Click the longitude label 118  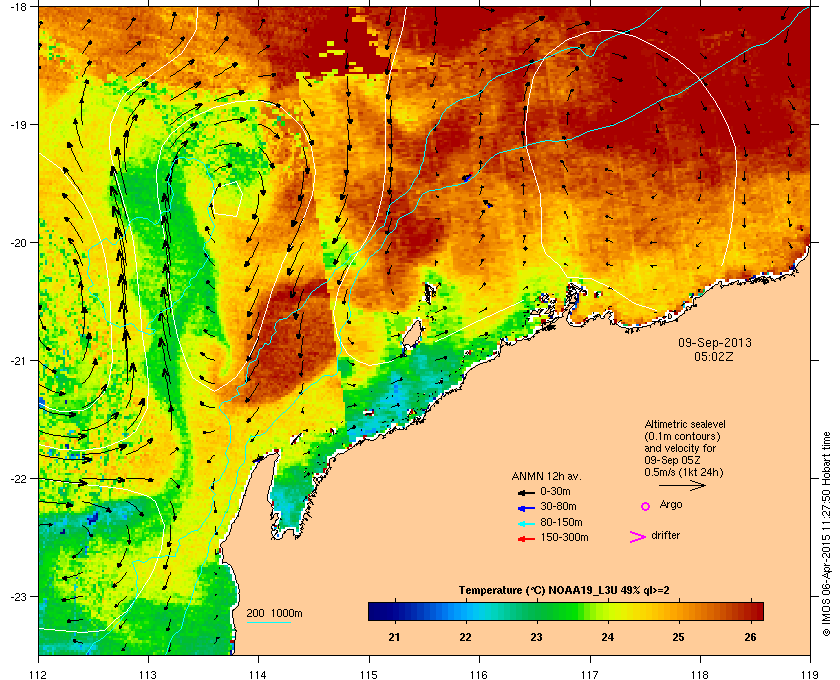click(700, 675)
